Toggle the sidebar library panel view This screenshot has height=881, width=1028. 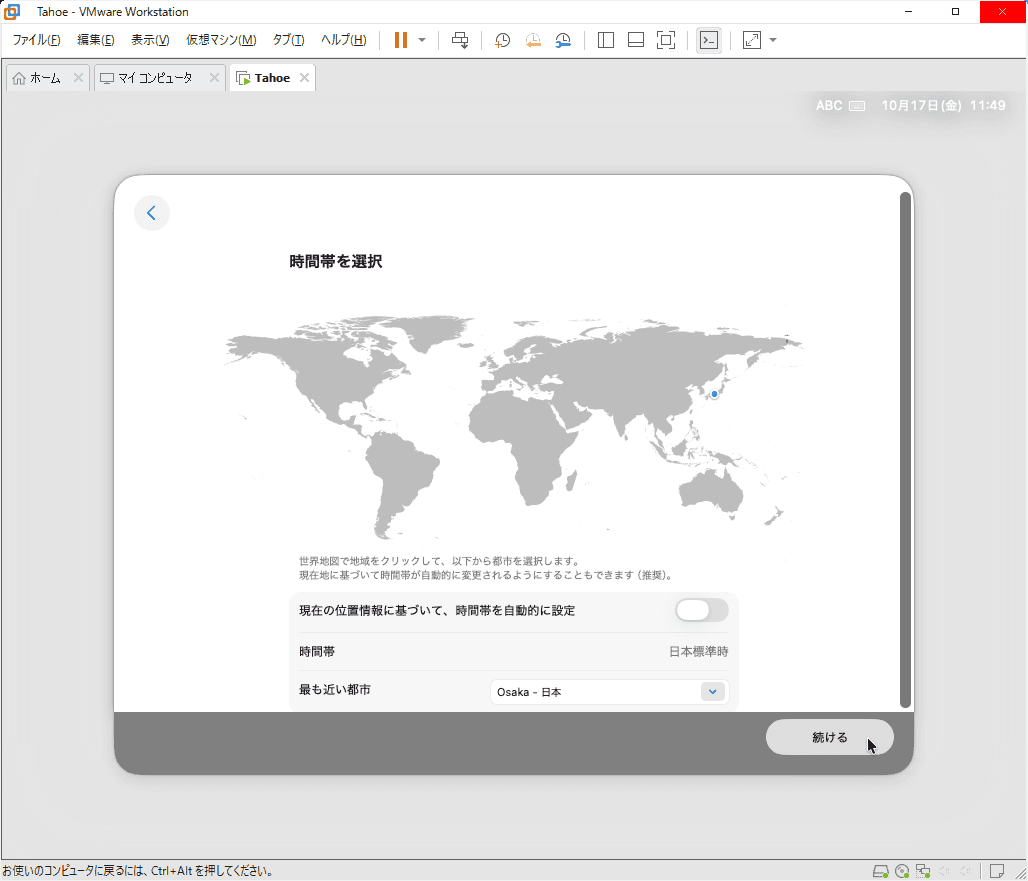tap(605, 40)
